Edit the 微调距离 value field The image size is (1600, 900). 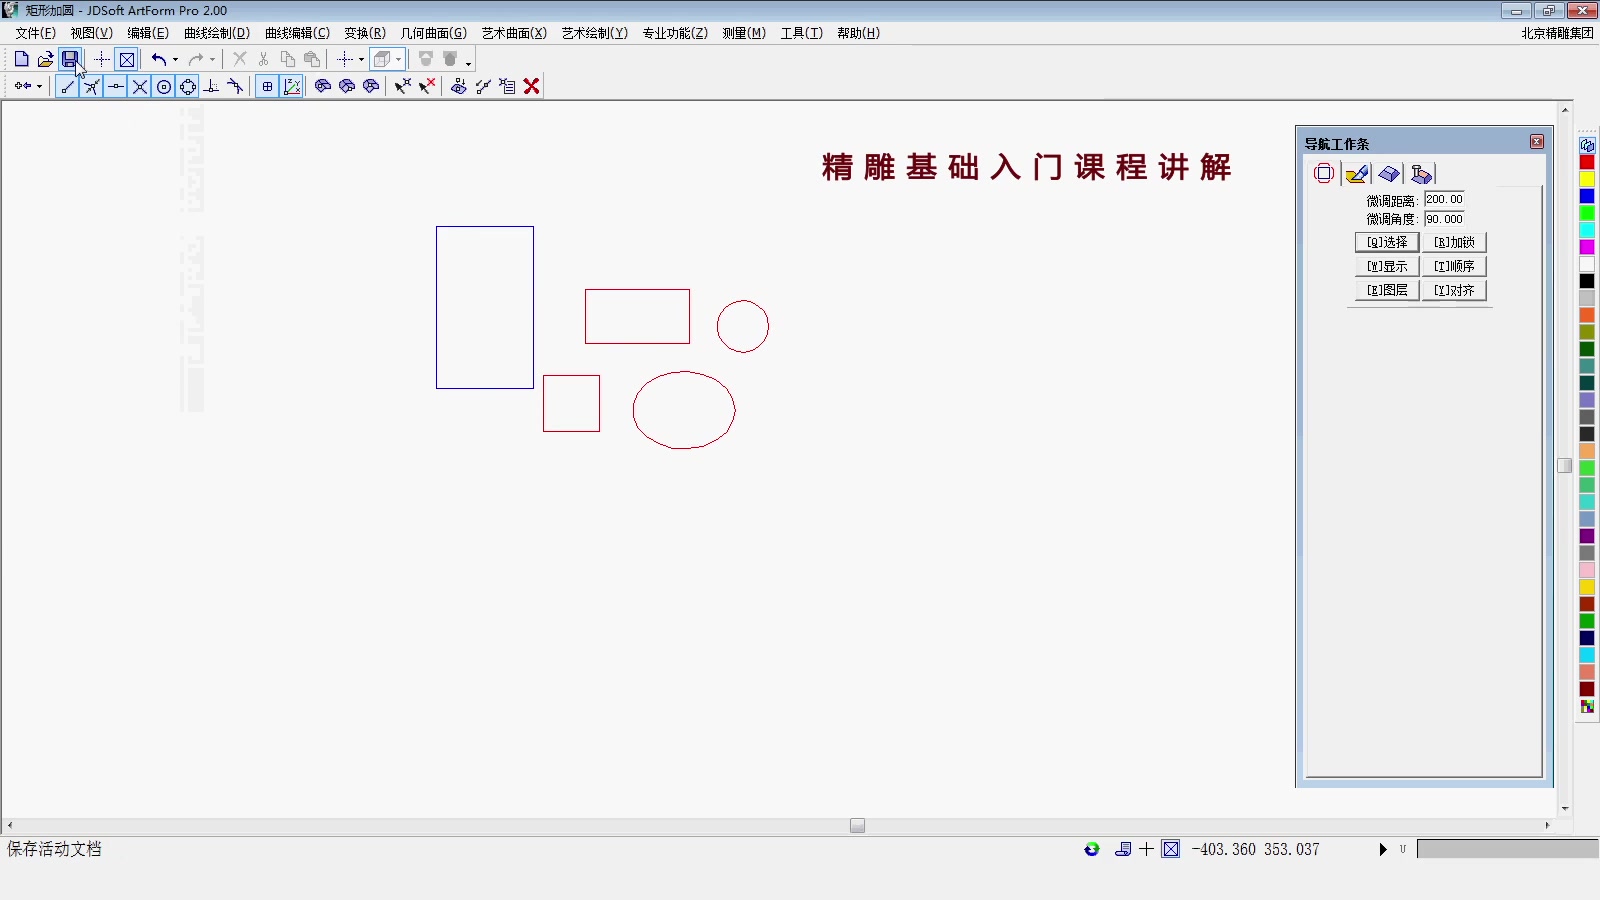1446,199
